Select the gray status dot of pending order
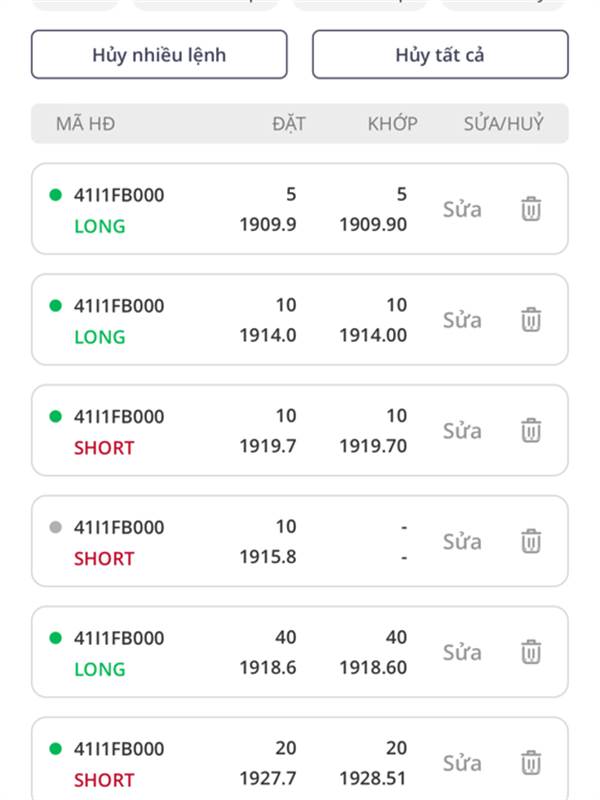The height and width of the screenshot is (800, 600). tap(55, 527)
